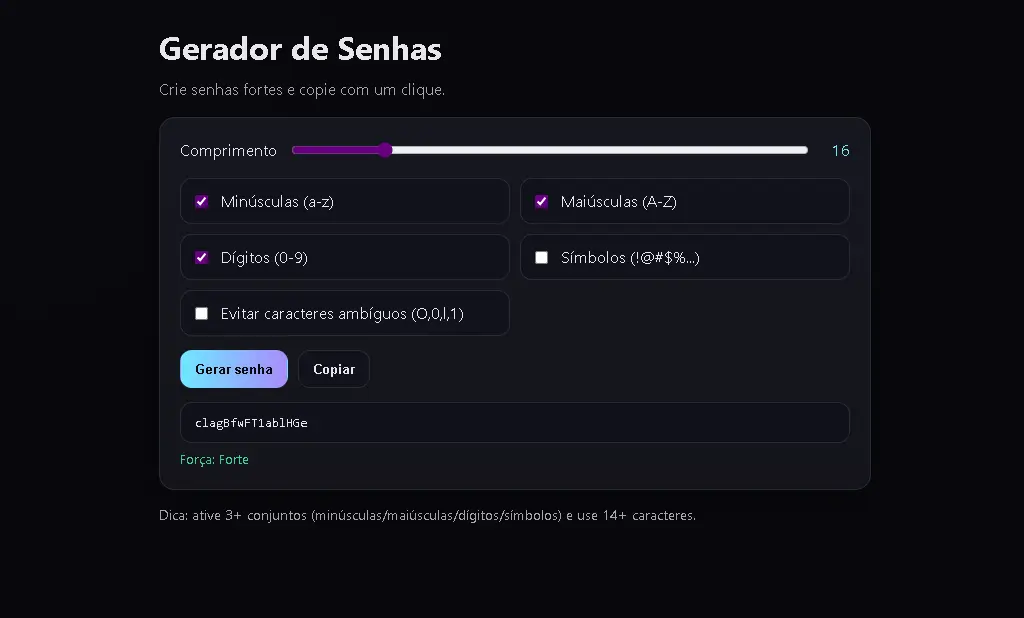The image size is (1024, 618).
Task: Enable Símbolos (!@#$%...)
Action: 541,257
